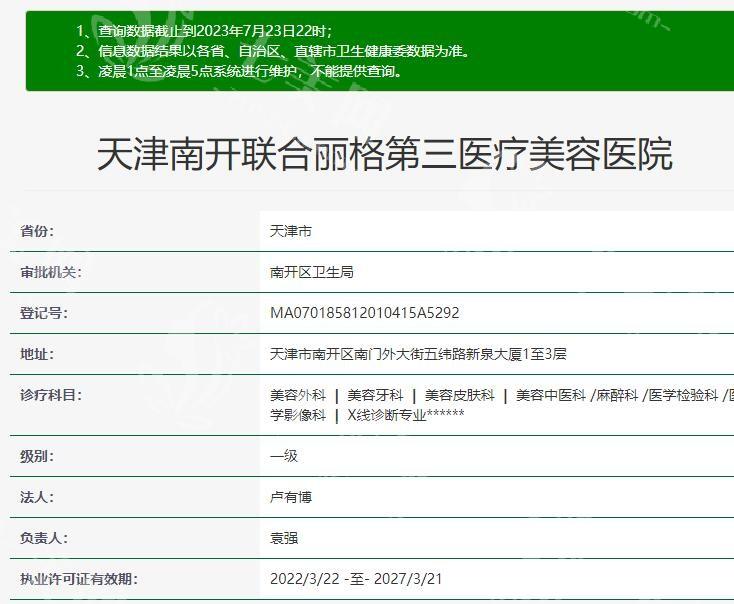Click notice line about 卫生健康委数据为准
Screen dimensions: 734x604
pos(273,51)
